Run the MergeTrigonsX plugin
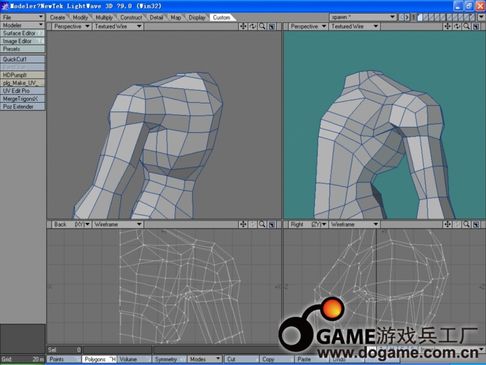The width and height of the screenshot is (486, 365). pyautogui.click(x=22, y=99)
